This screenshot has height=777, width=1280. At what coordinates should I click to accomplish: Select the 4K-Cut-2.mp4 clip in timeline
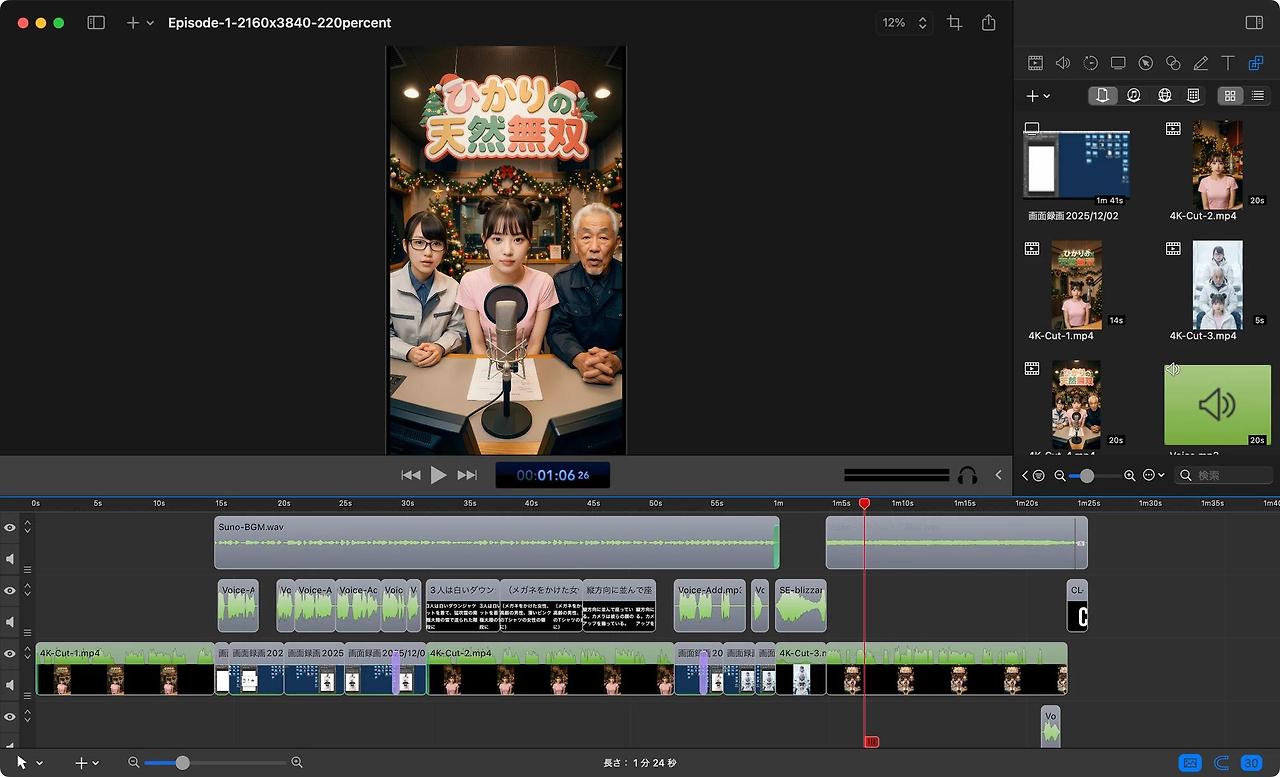550,668
